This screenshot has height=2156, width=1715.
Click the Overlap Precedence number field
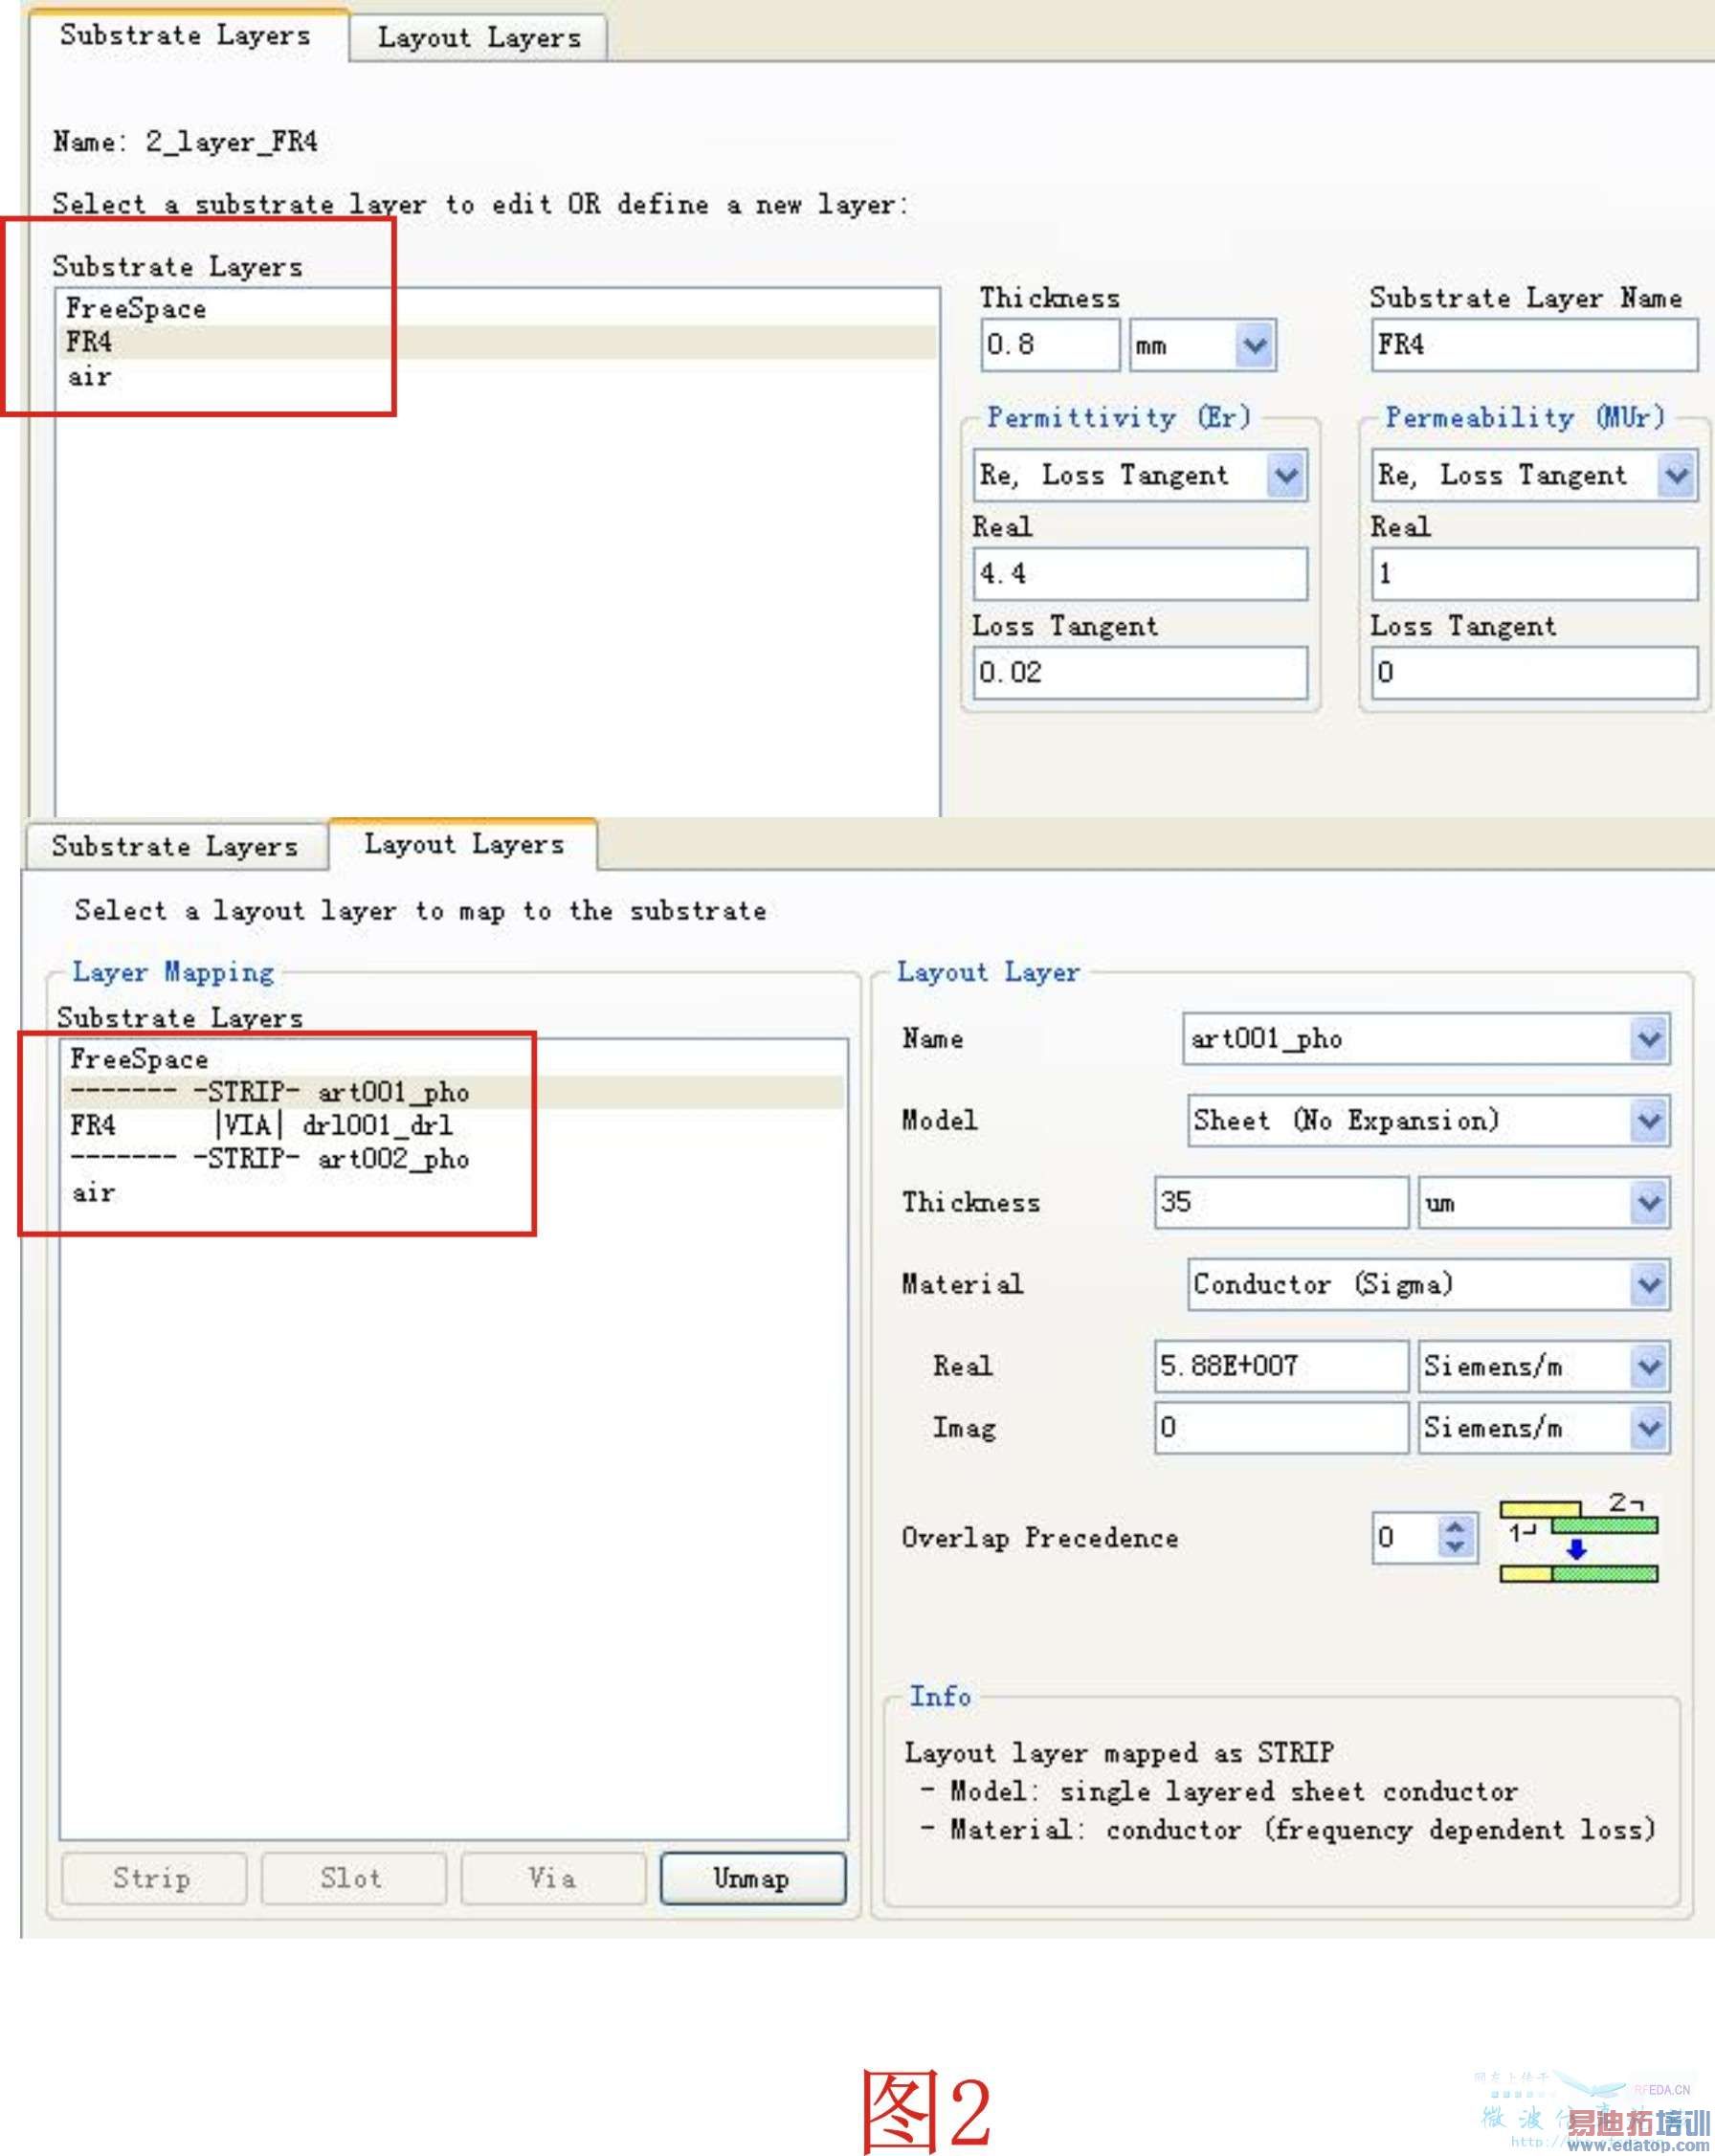(x=1405, y=1537)
